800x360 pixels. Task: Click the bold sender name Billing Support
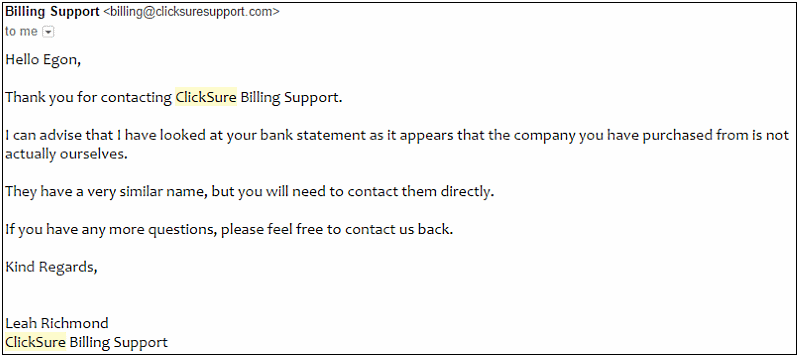(x=52, y=12)
